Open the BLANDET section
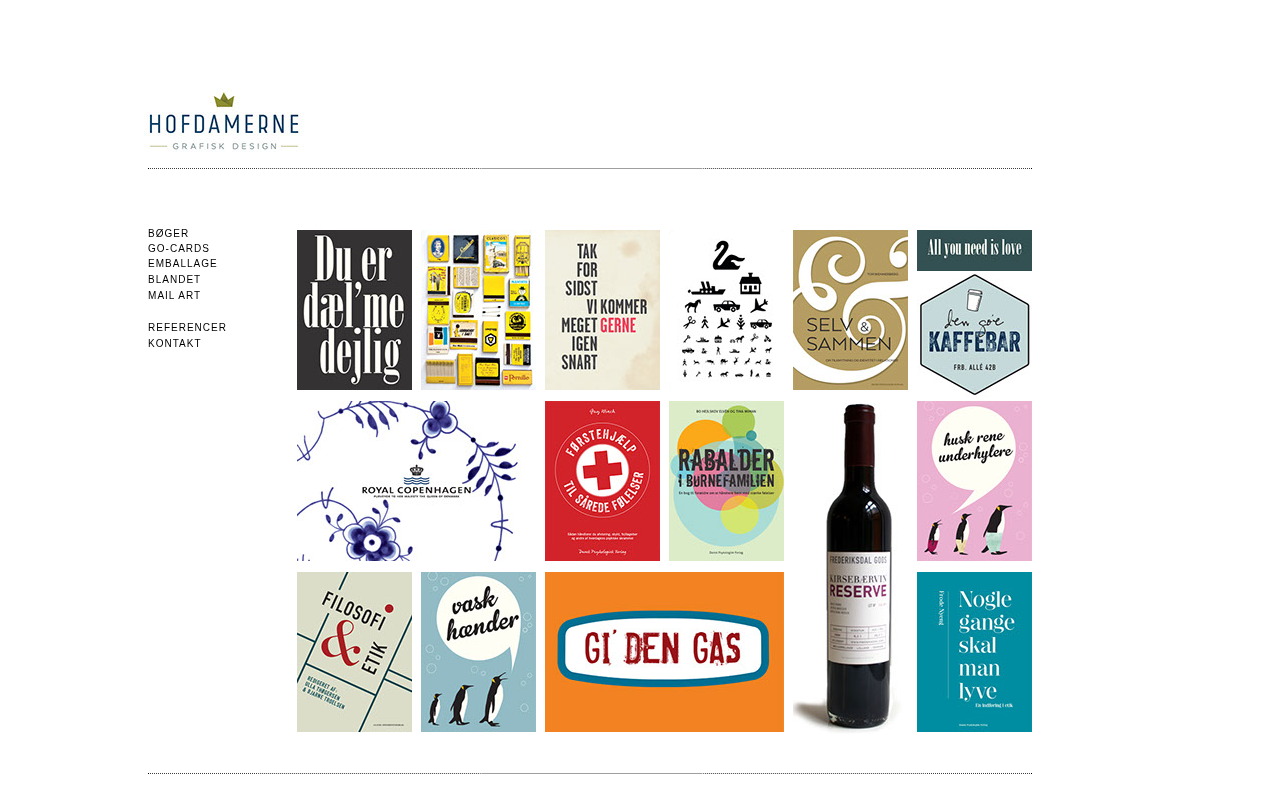The image size is (1280, 800). 174,279
